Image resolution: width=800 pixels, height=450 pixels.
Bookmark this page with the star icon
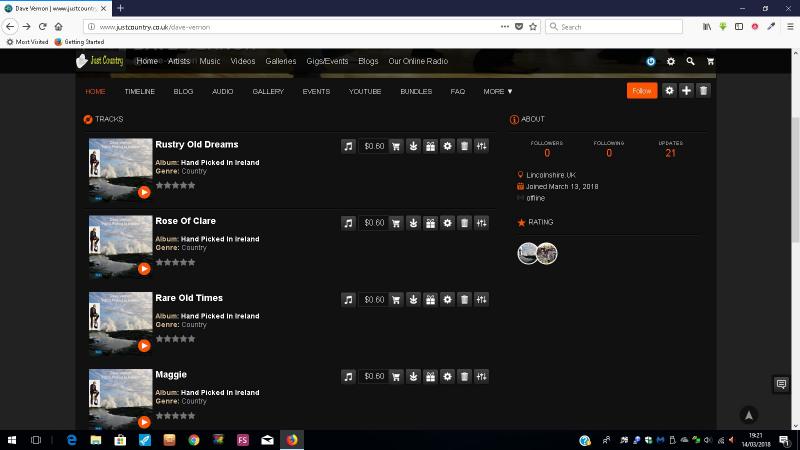tap(533, 27)
